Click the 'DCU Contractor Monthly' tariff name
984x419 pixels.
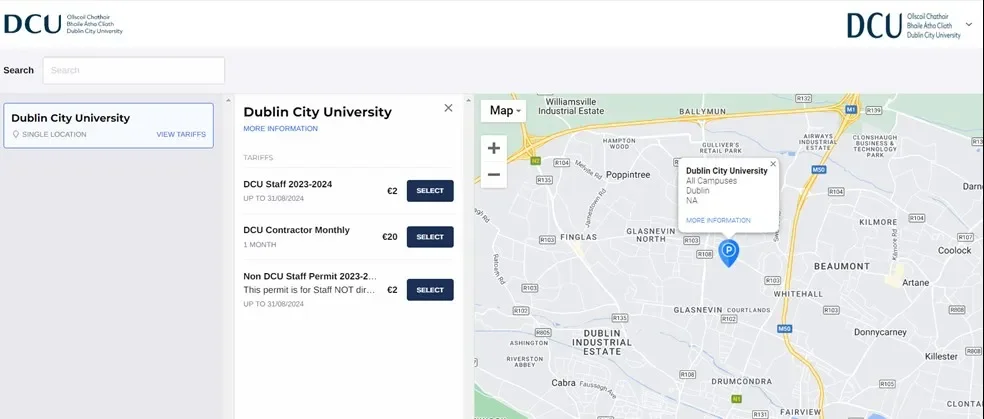(x=296, y=230)
